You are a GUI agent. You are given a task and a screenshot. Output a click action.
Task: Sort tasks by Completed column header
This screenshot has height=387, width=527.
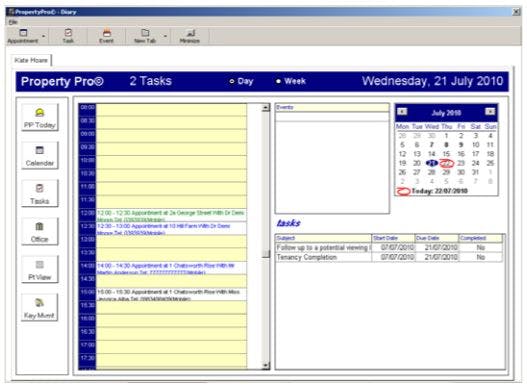(480, 238)
